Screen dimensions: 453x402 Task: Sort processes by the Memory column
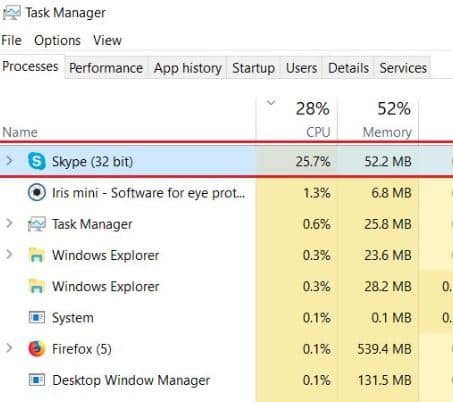(378, 118)
